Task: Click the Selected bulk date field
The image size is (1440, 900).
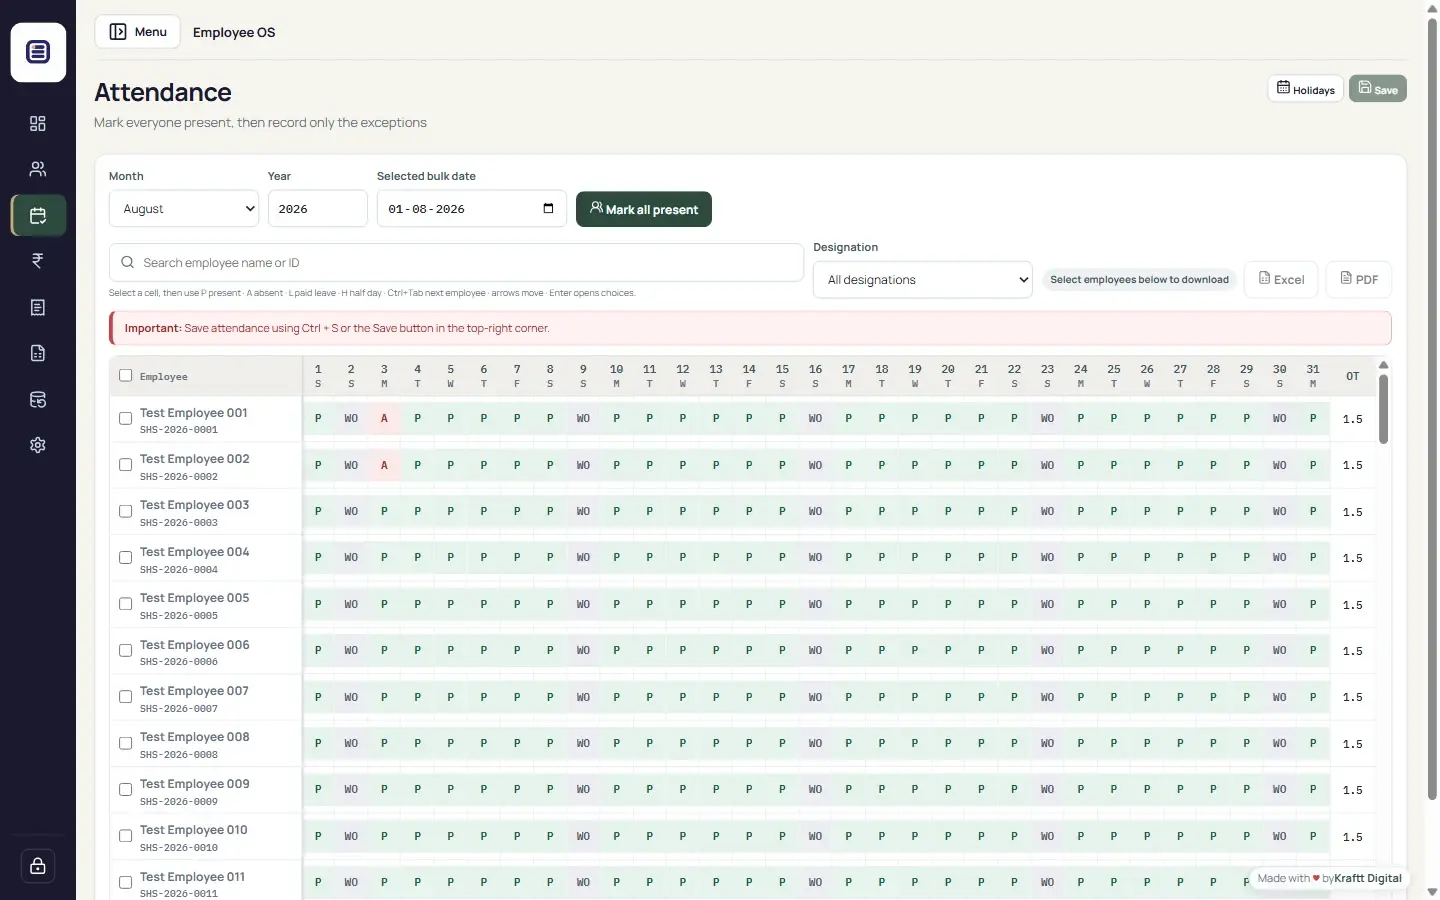Action: click(x=472, y=209)
